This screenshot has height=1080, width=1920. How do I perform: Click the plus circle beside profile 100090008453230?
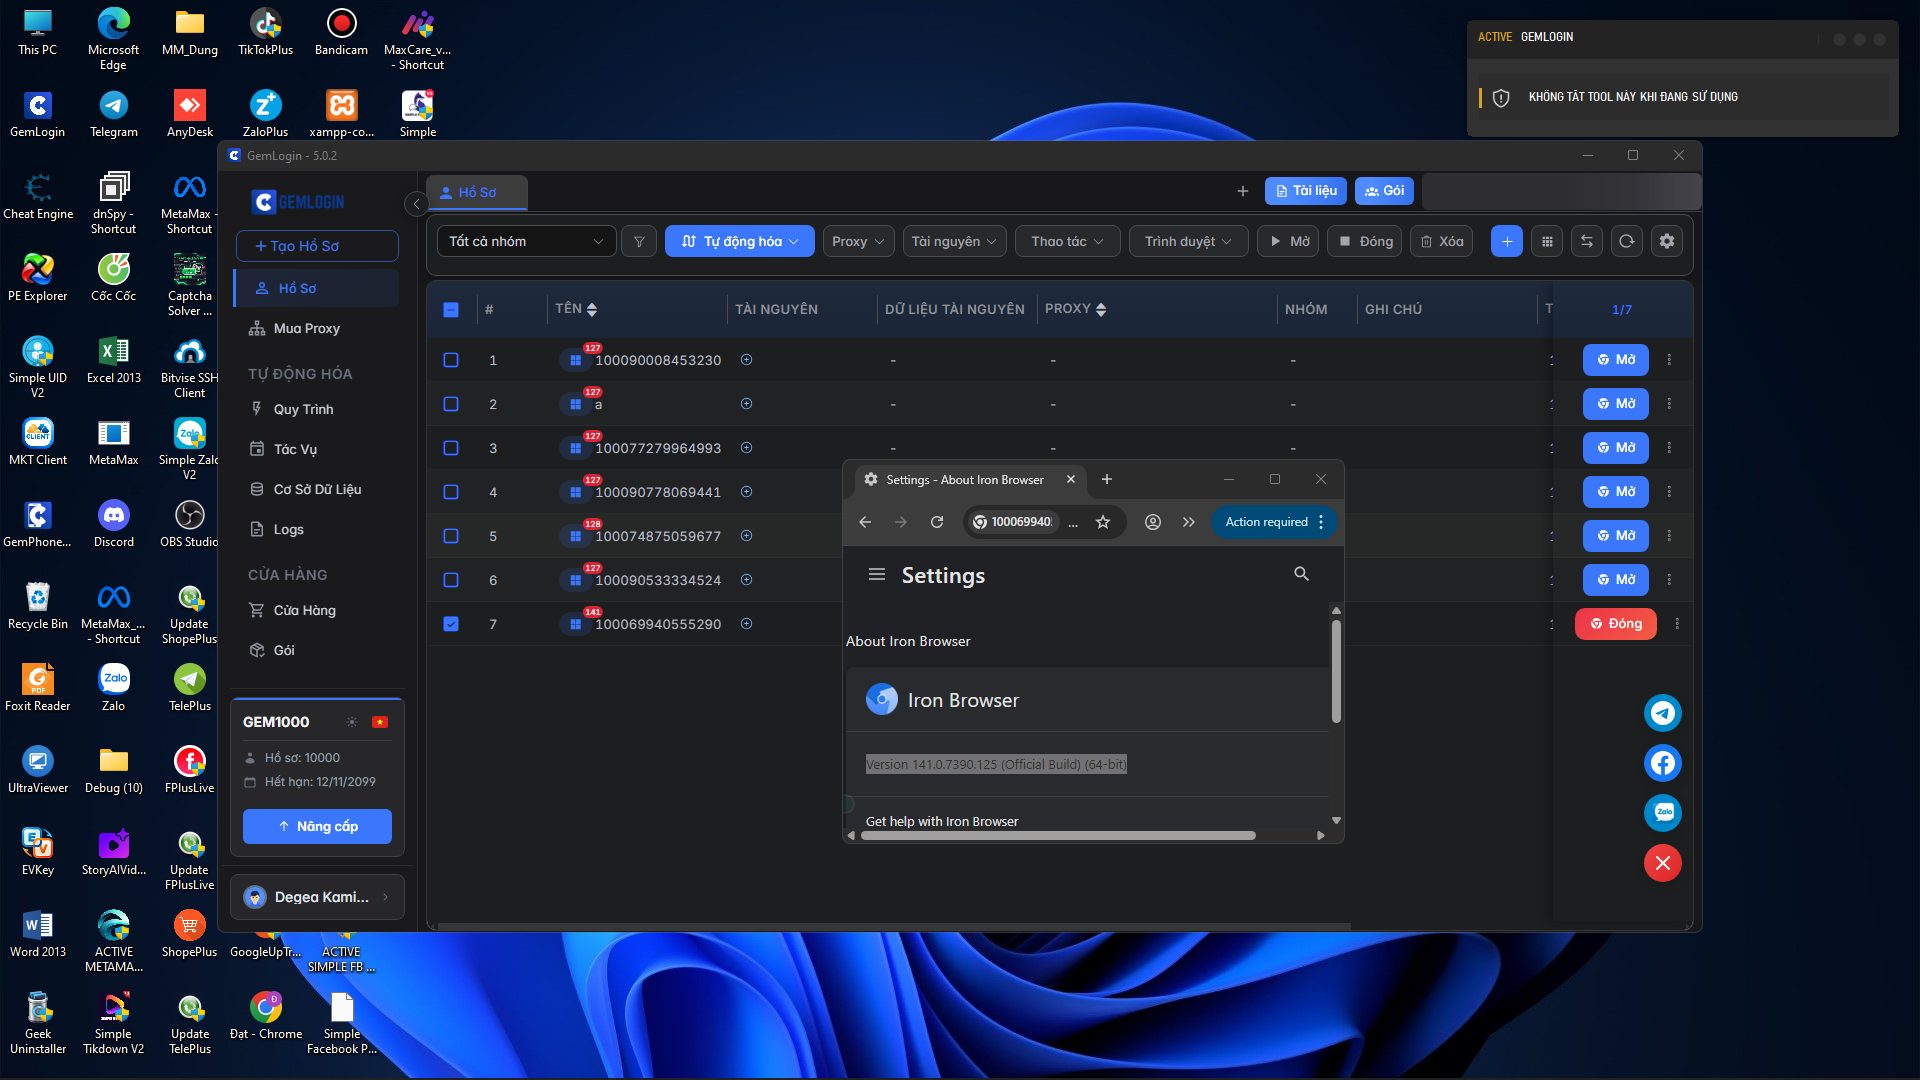coord(746,360)
